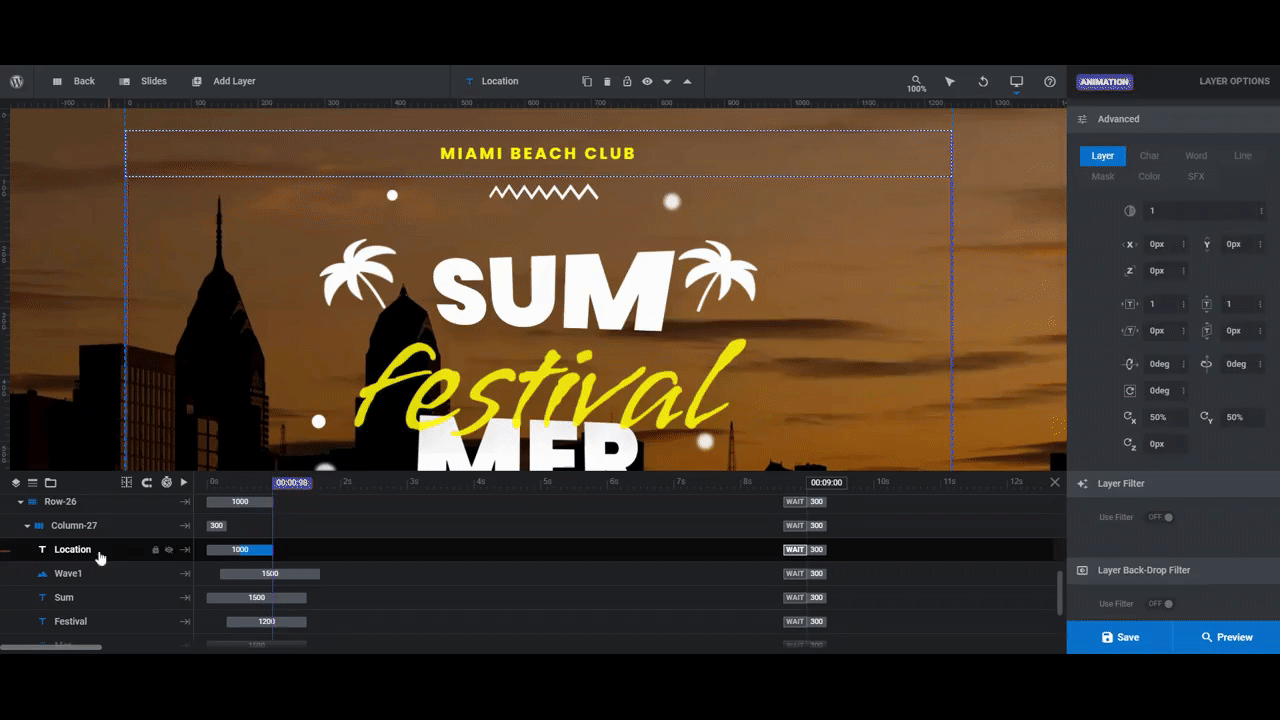
Task: Collapse the Row-26 group
Action: (20, 502)
